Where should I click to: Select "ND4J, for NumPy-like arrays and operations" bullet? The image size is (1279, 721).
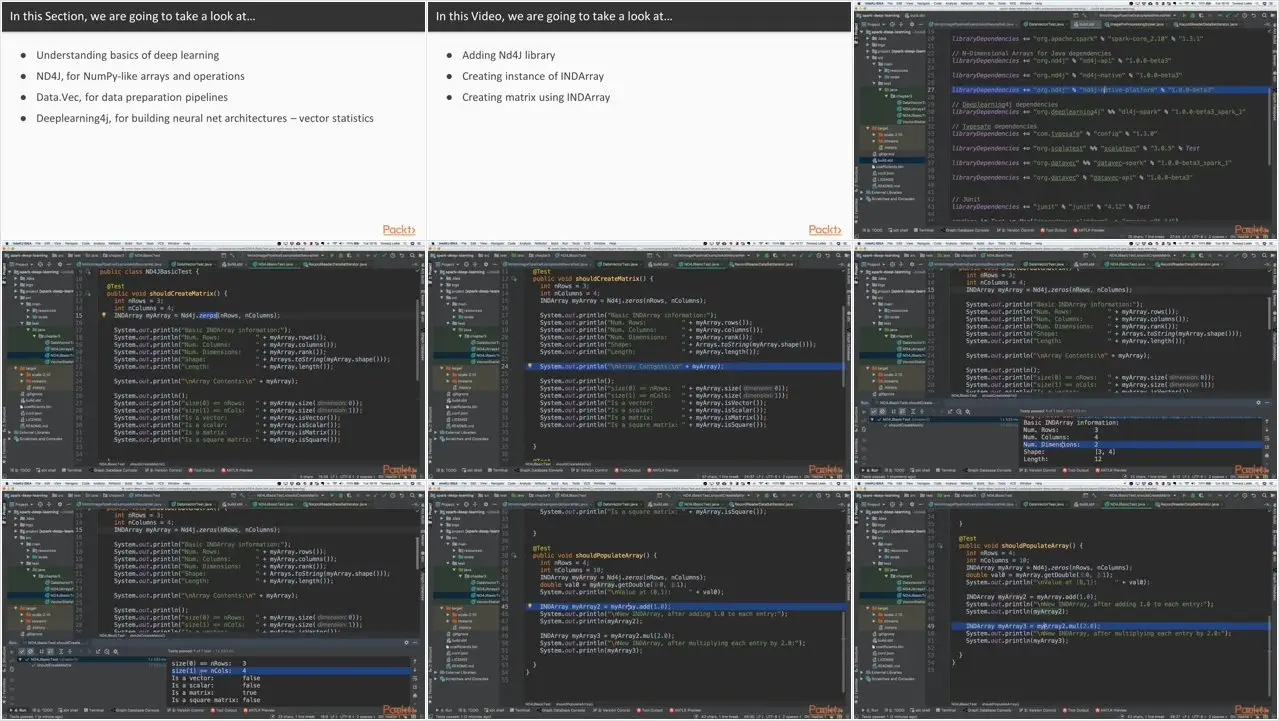point(140,76)
